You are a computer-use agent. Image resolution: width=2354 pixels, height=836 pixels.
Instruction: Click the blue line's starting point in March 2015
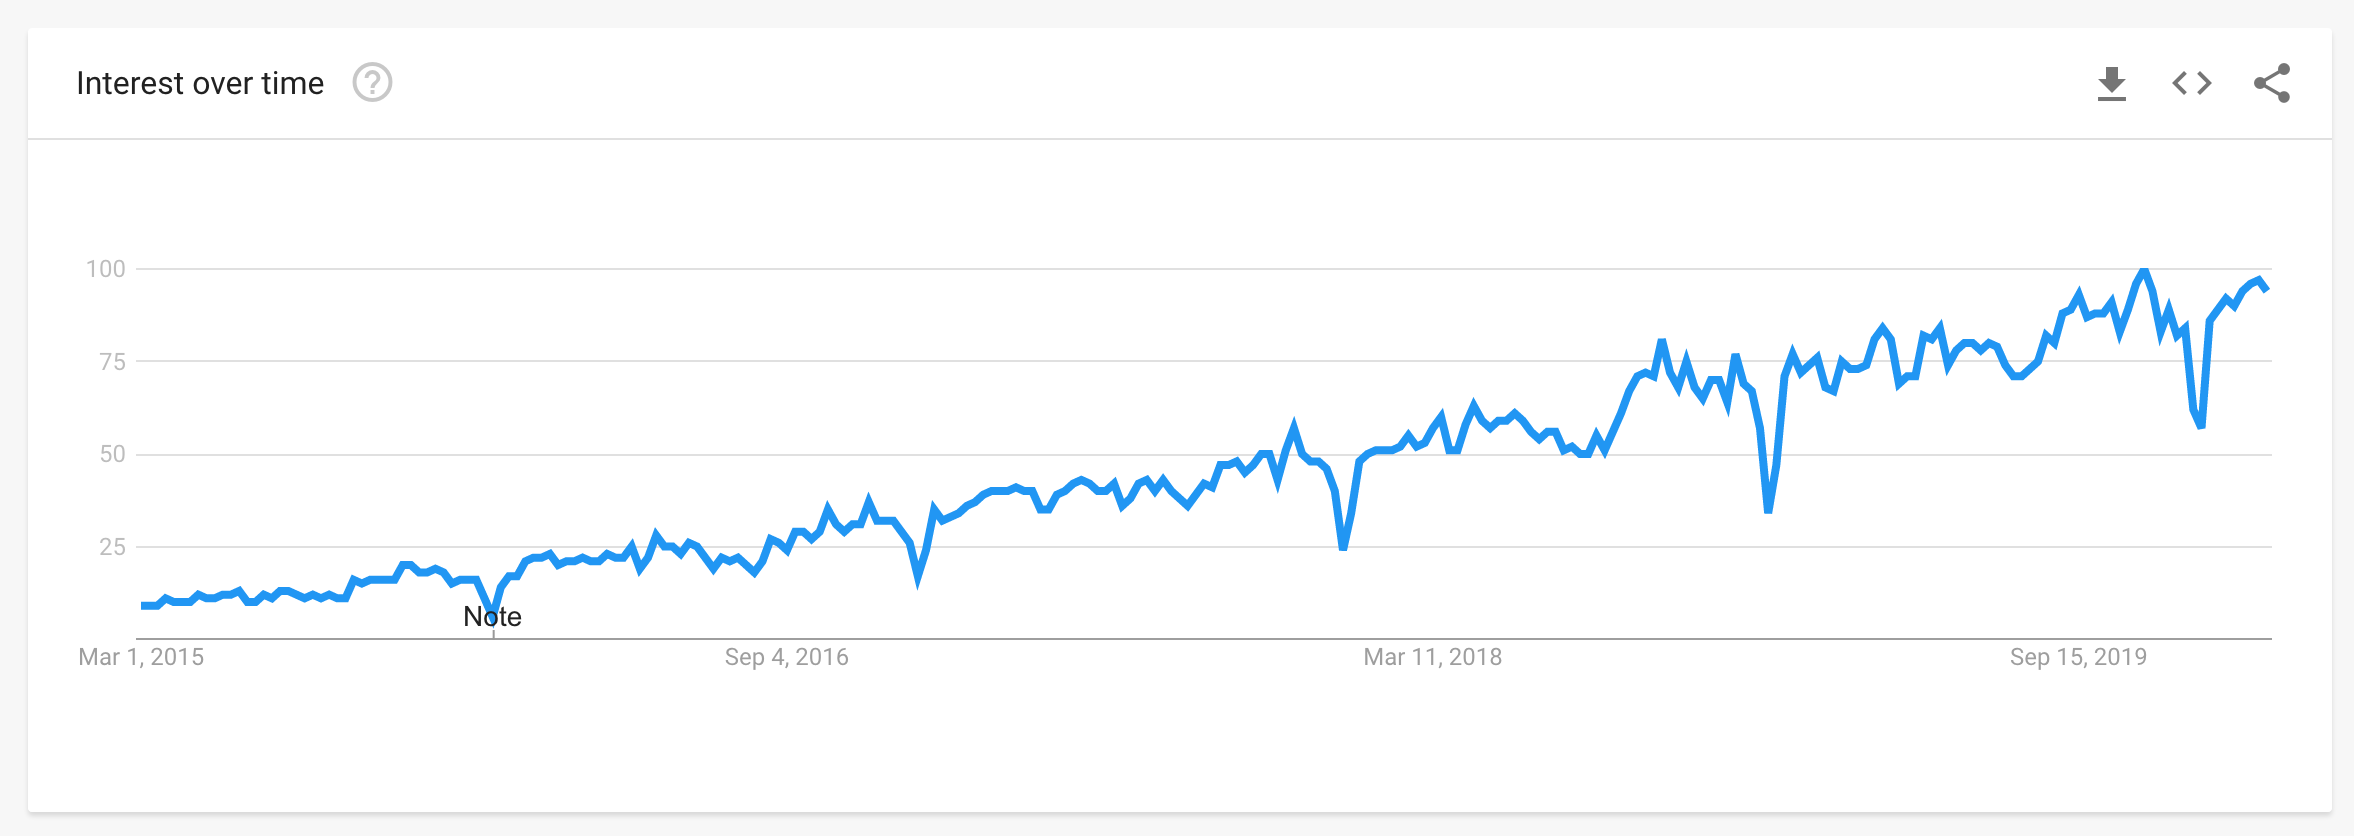(x=143, y=605)
